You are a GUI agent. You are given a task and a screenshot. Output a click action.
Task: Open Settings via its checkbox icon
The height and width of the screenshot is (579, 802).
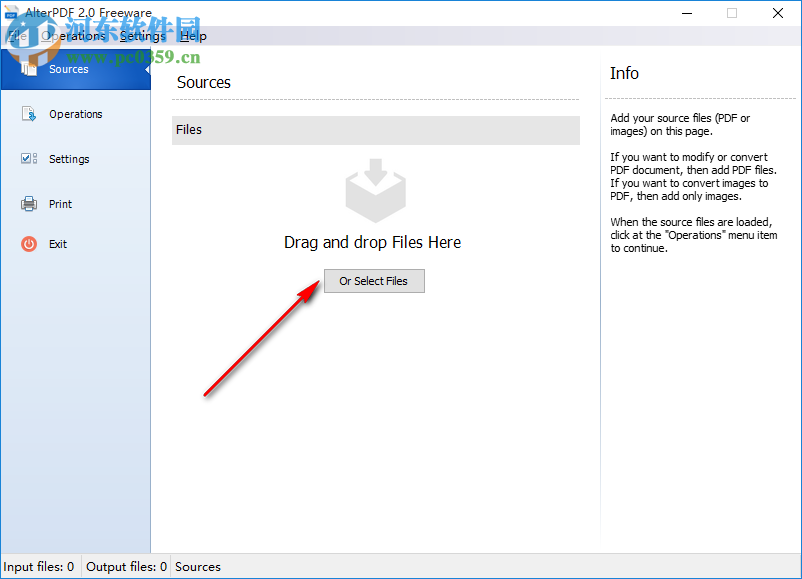click(29, 158)
